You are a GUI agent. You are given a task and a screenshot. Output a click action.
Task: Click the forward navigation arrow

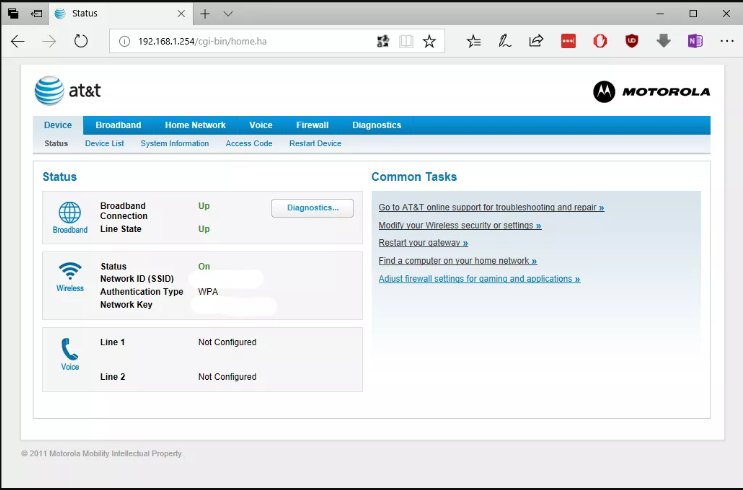49,42
